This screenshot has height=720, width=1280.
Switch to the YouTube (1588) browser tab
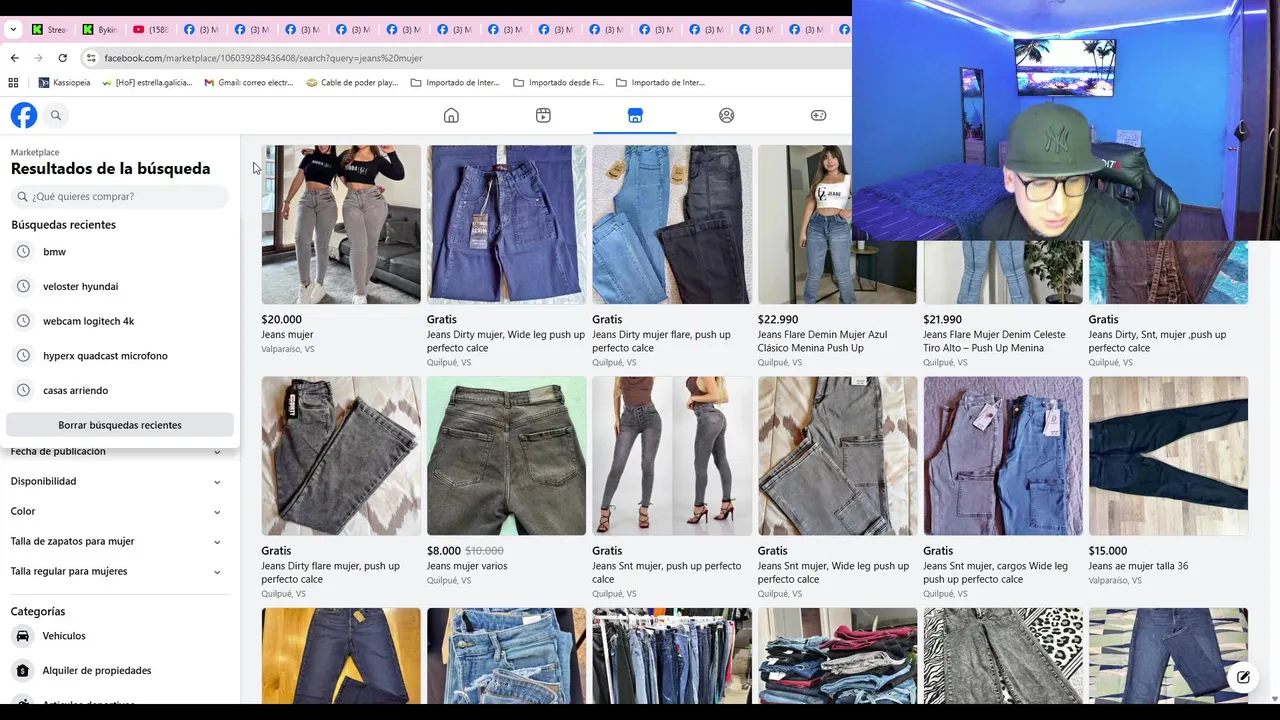[x=151, y=30]
